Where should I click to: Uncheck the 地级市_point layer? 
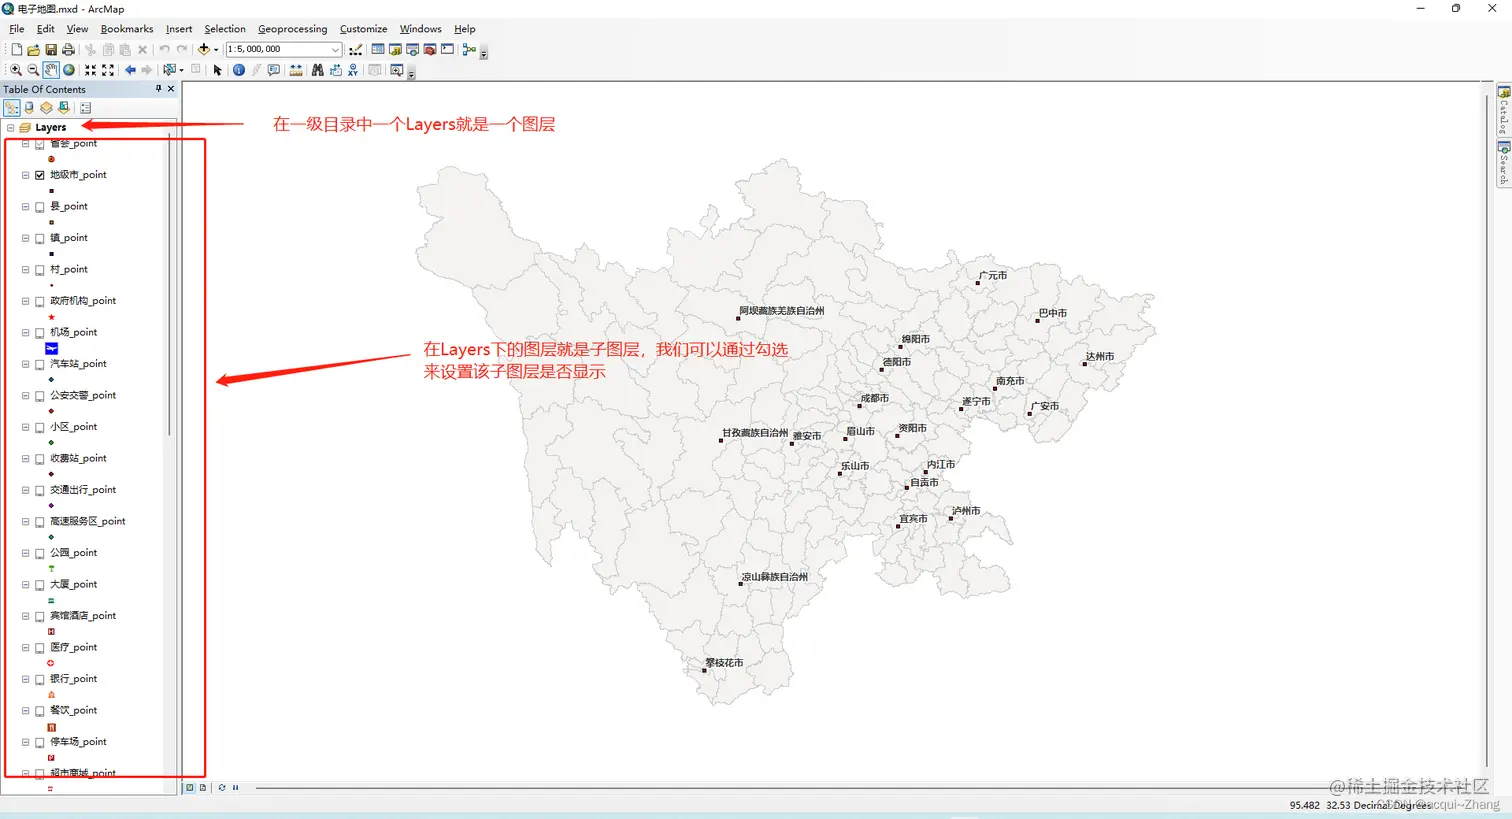pos(40,175)
